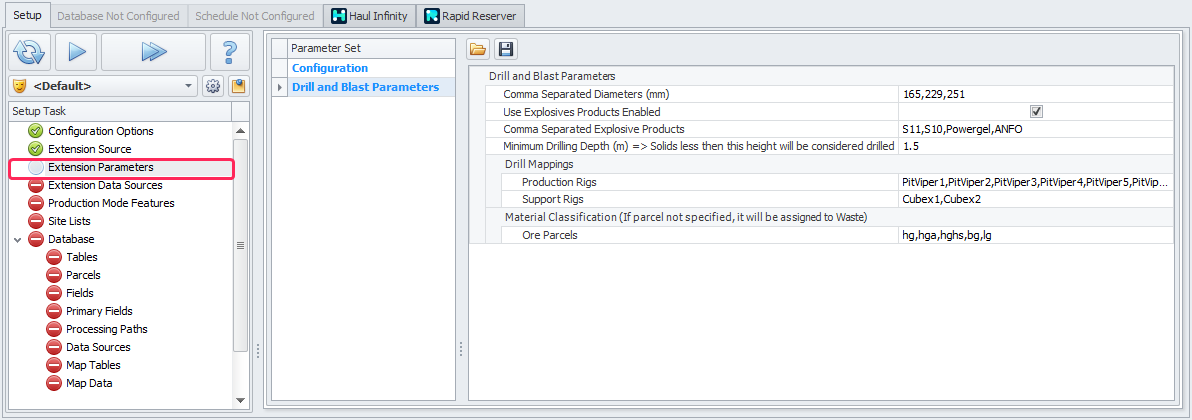Edit explosive products value S11,S10,Powergel,ANFO
1192x420 pixels.
(1035, 129)
